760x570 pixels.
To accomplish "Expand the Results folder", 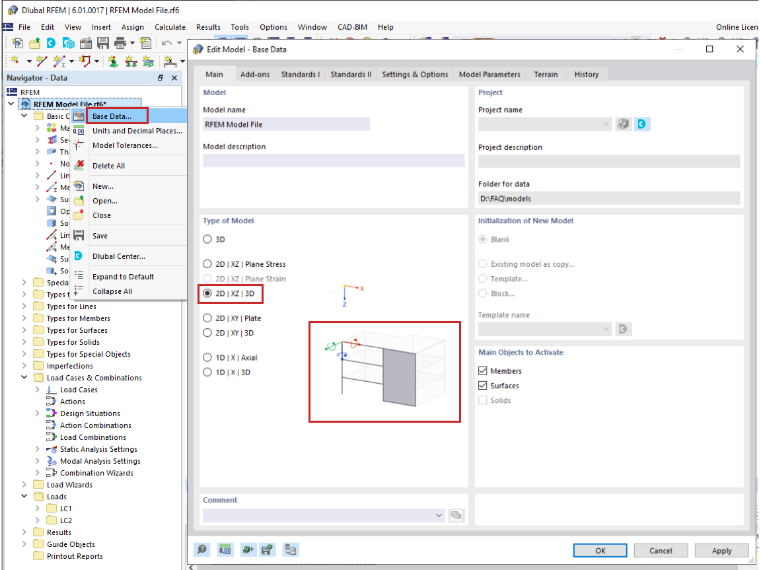I will (24, 532).
